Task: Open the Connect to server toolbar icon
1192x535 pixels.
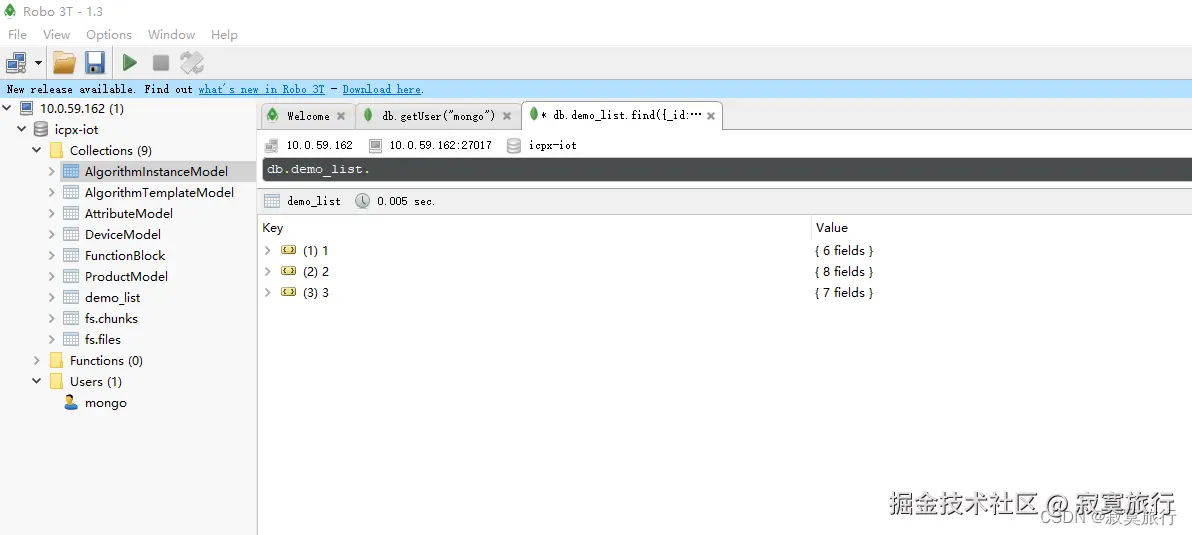Action: pos(16,63)
